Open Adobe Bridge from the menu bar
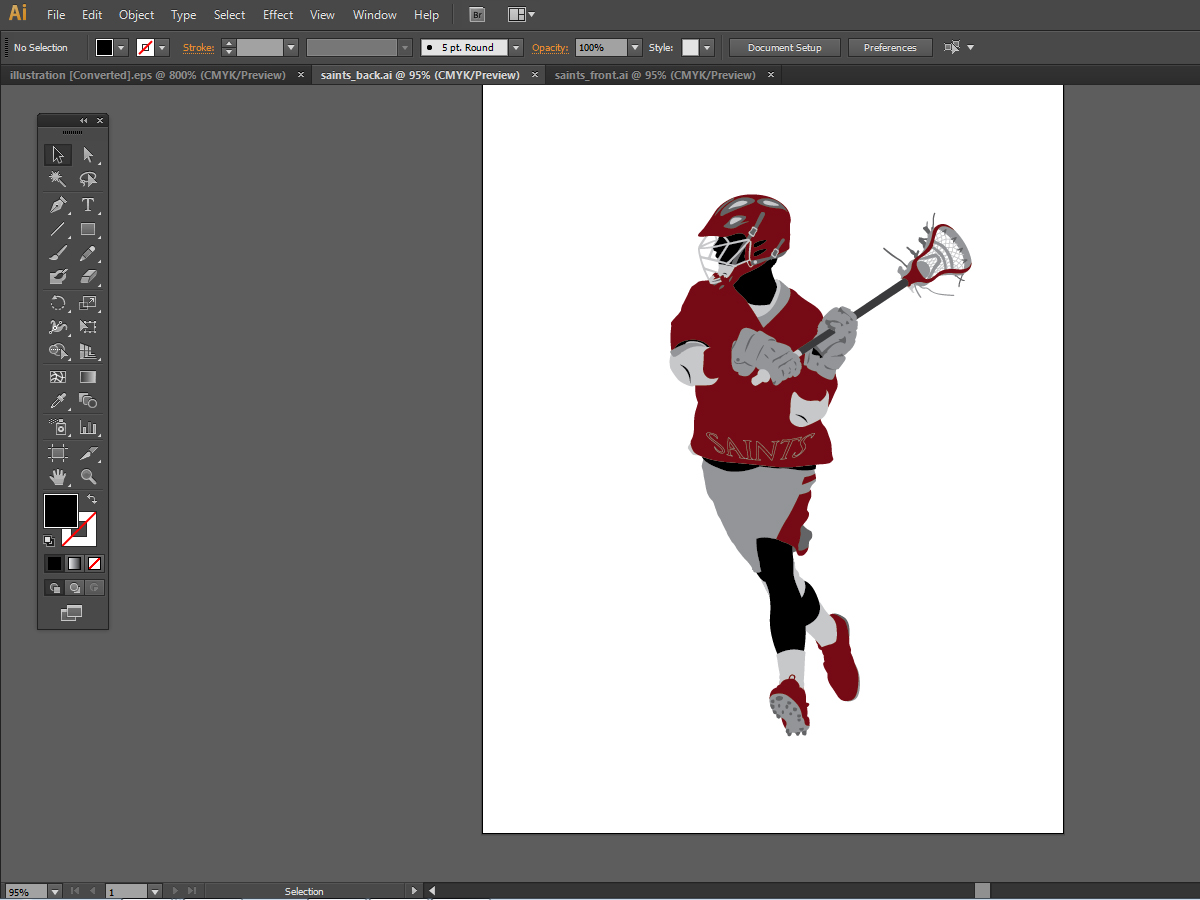The width and height of the screenshot is (1200, 900). 477,15
